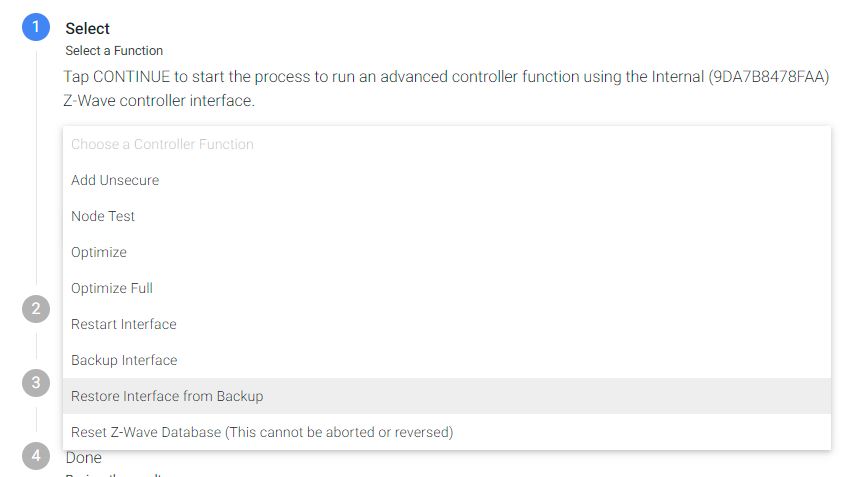
Task: Click the step 2 circle icon
Action: click(36, 309)
